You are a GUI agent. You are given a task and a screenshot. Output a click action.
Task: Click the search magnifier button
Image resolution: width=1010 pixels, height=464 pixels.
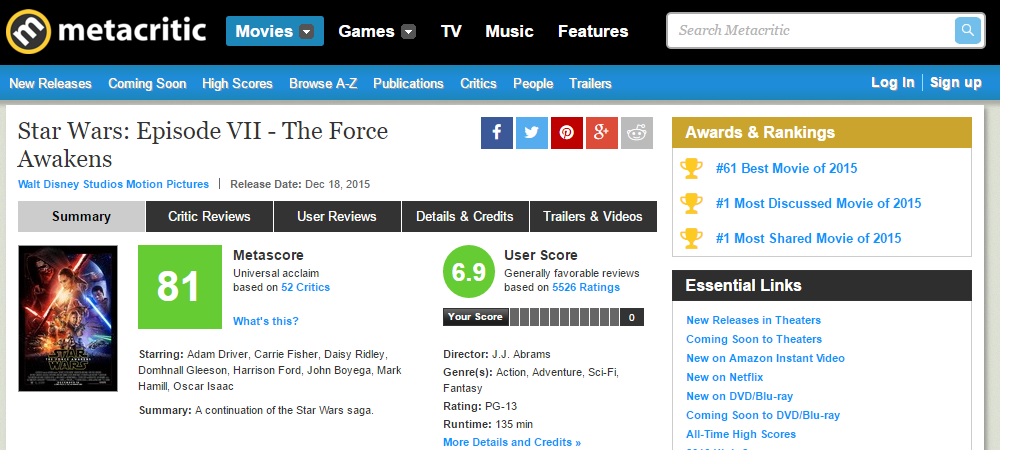[967, 30]
